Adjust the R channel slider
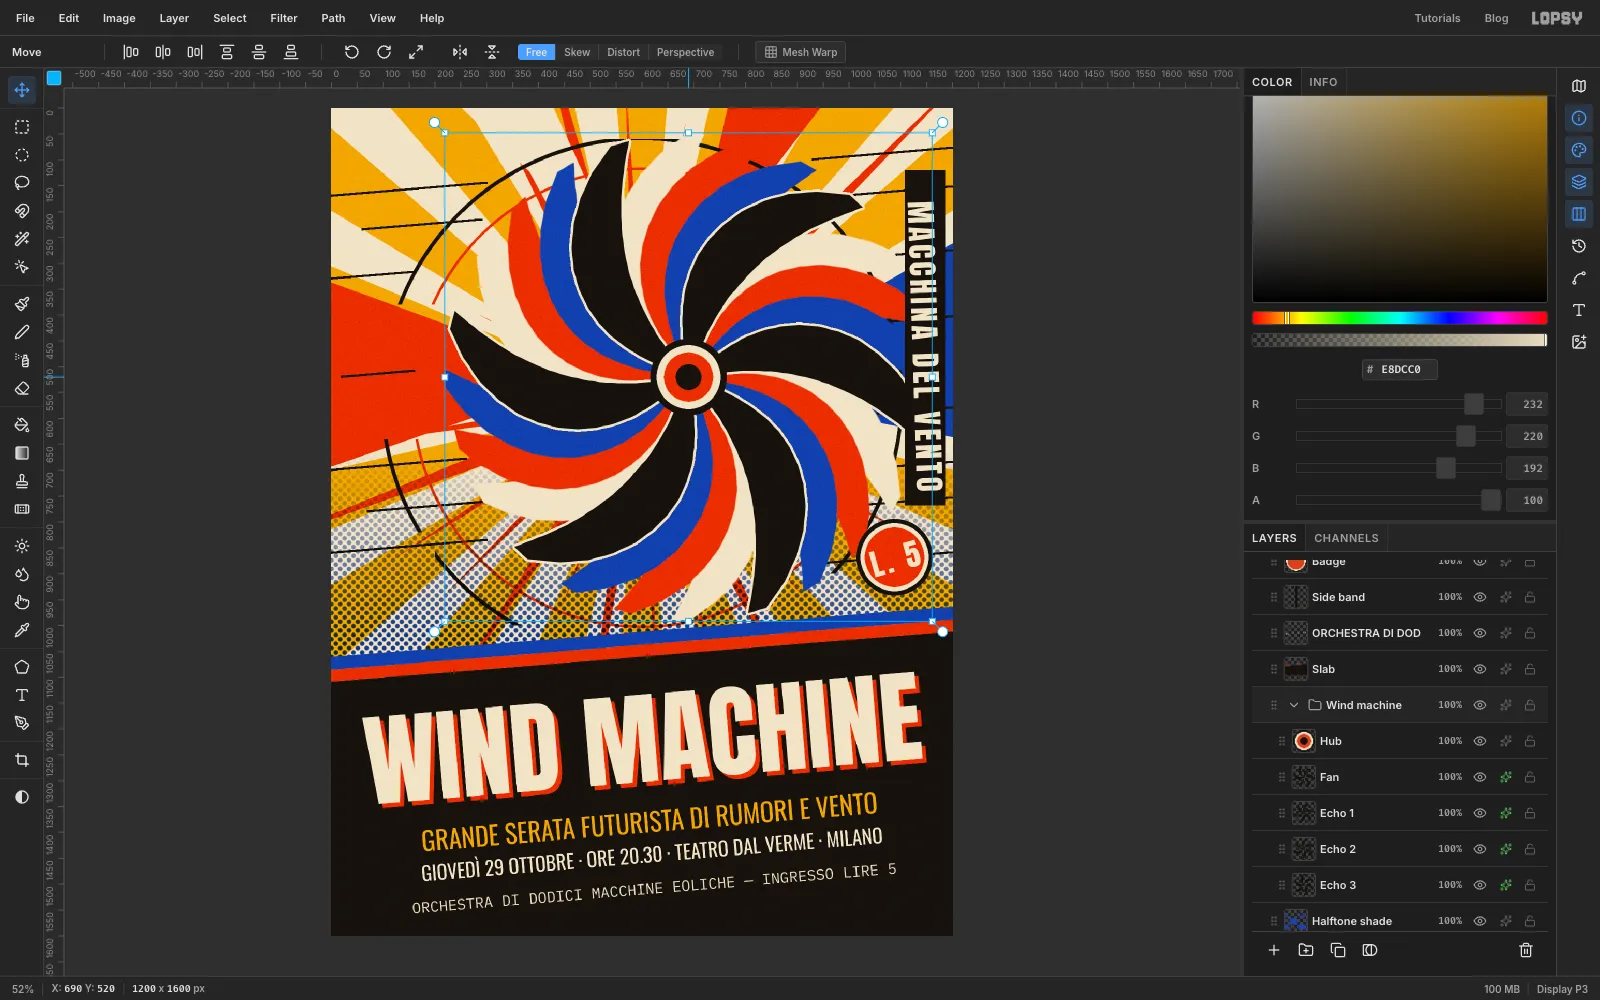The height and width of the screenshot is (1000, 1600). [1399, 404]
